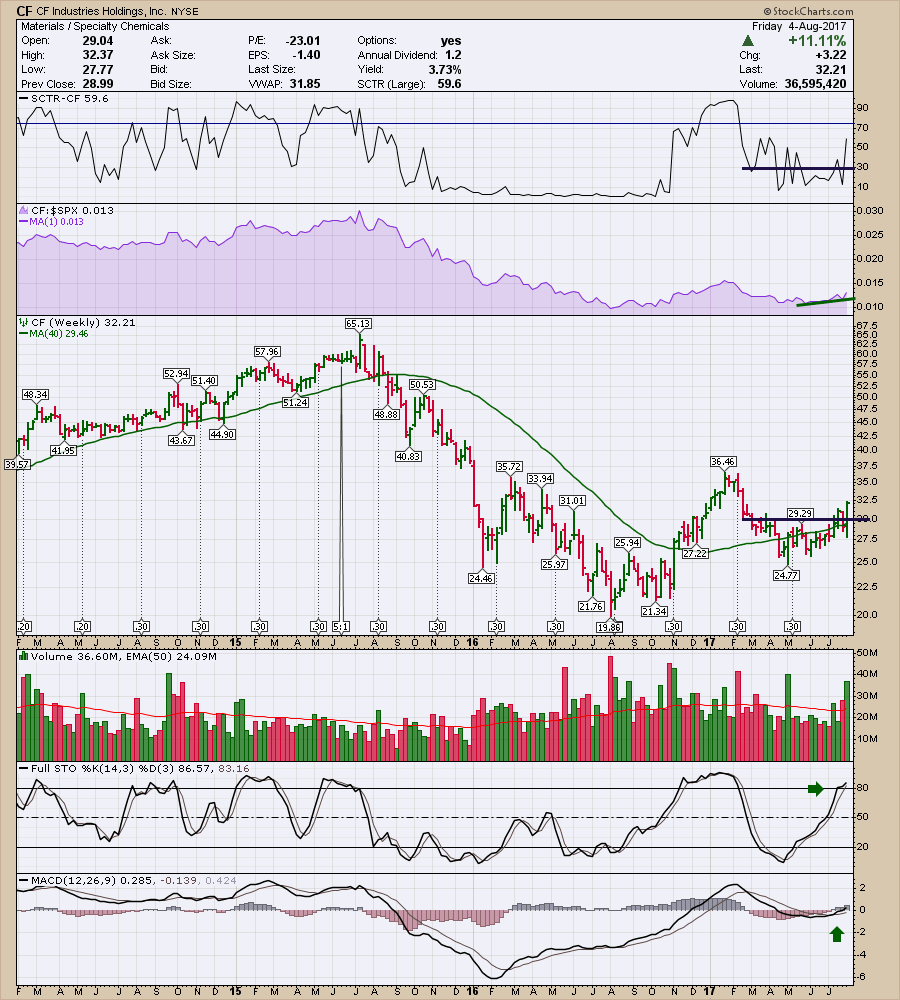Click Materials / Specialty Chemicals sector label
Viewport: 900px width, 1000px height.
[x=95, y=26]
